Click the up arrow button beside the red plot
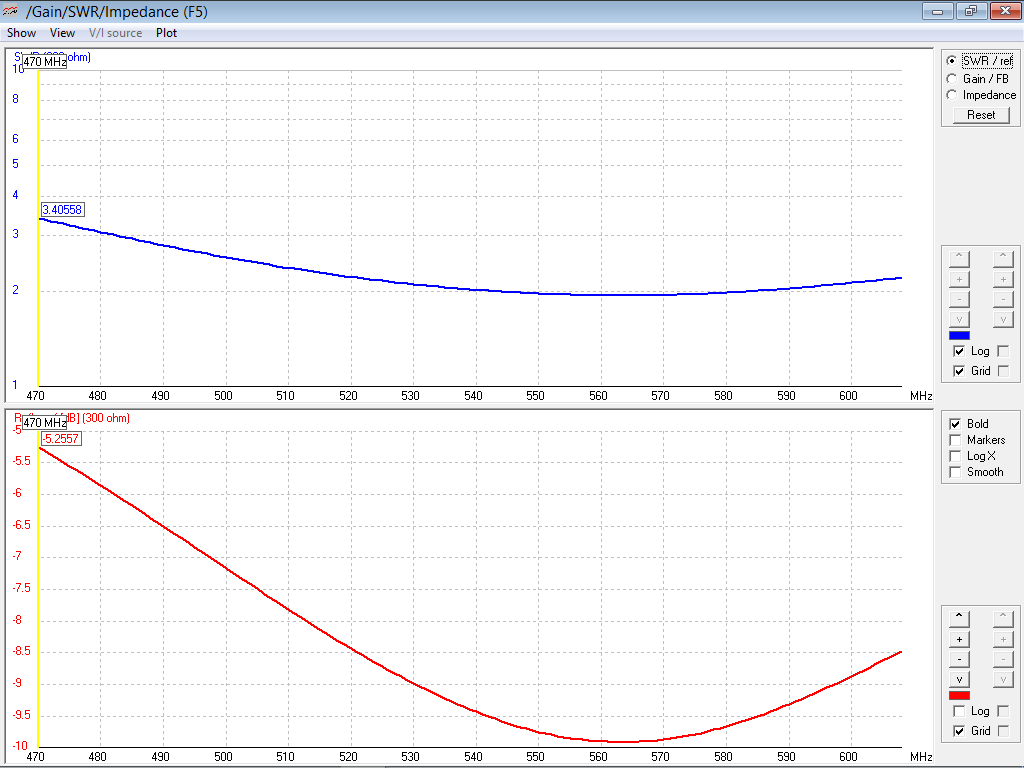The width and height of the screenshot is (1024, 768). (959, 617)
